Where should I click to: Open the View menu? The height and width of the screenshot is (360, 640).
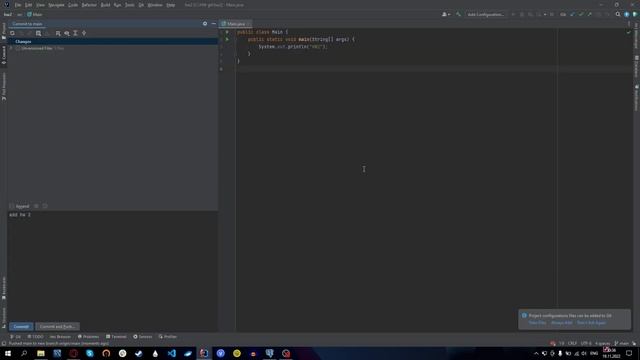coord(40,5)
